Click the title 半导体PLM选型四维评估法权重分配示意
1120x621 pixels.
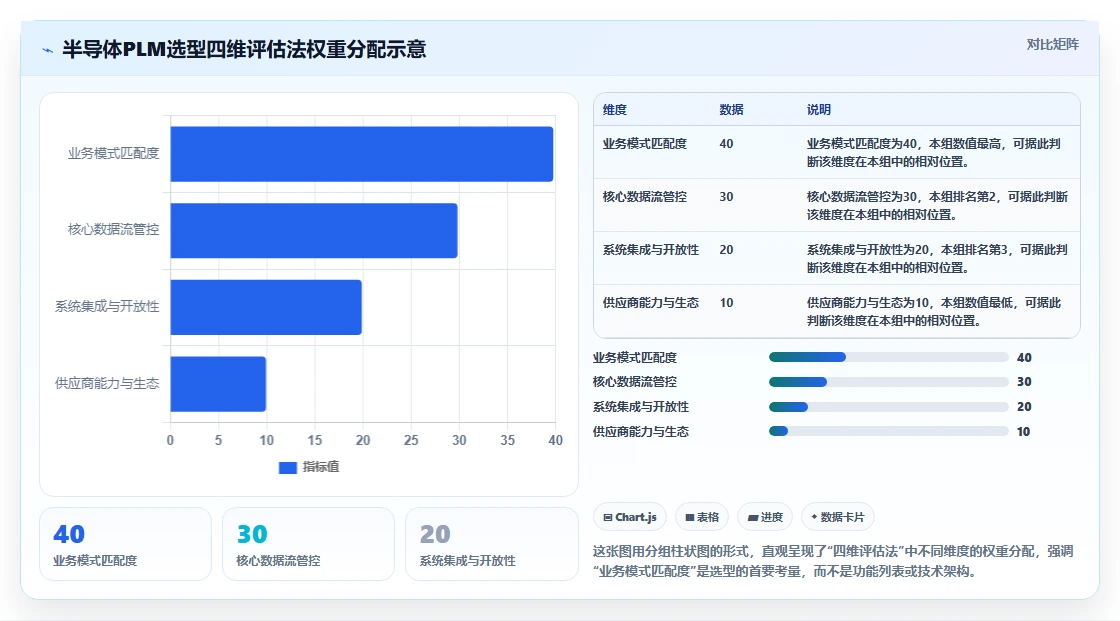point(244,49)
